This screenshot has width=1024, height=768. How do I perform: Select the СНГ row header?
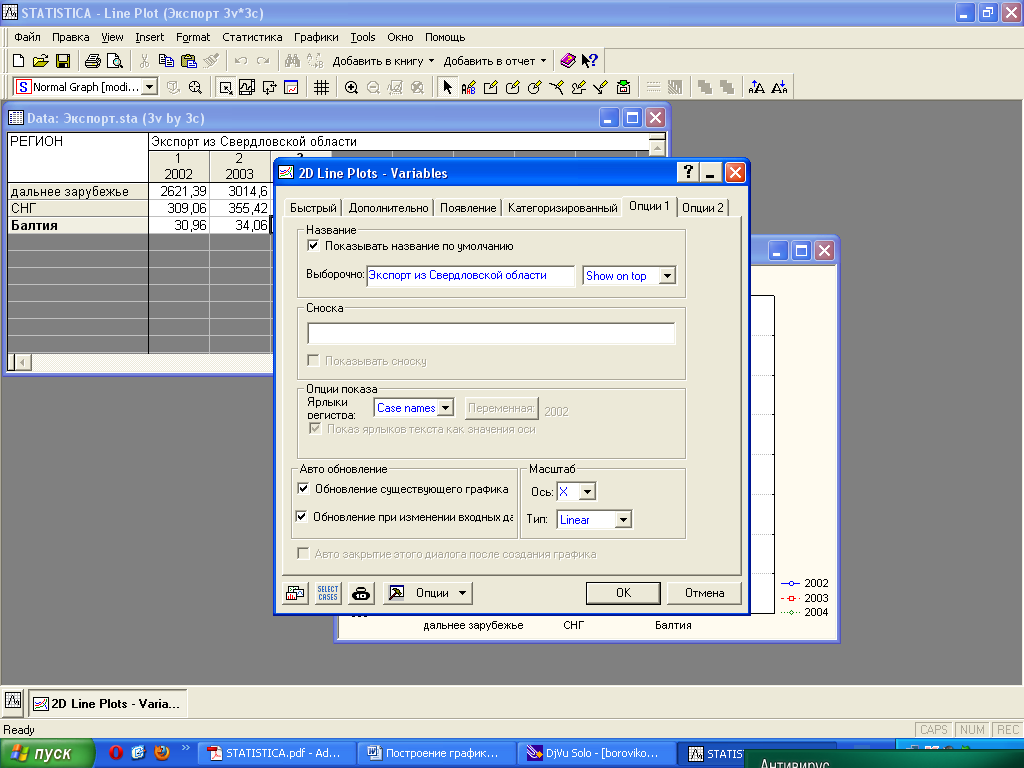pyautogui.click(x=78, y=208)
